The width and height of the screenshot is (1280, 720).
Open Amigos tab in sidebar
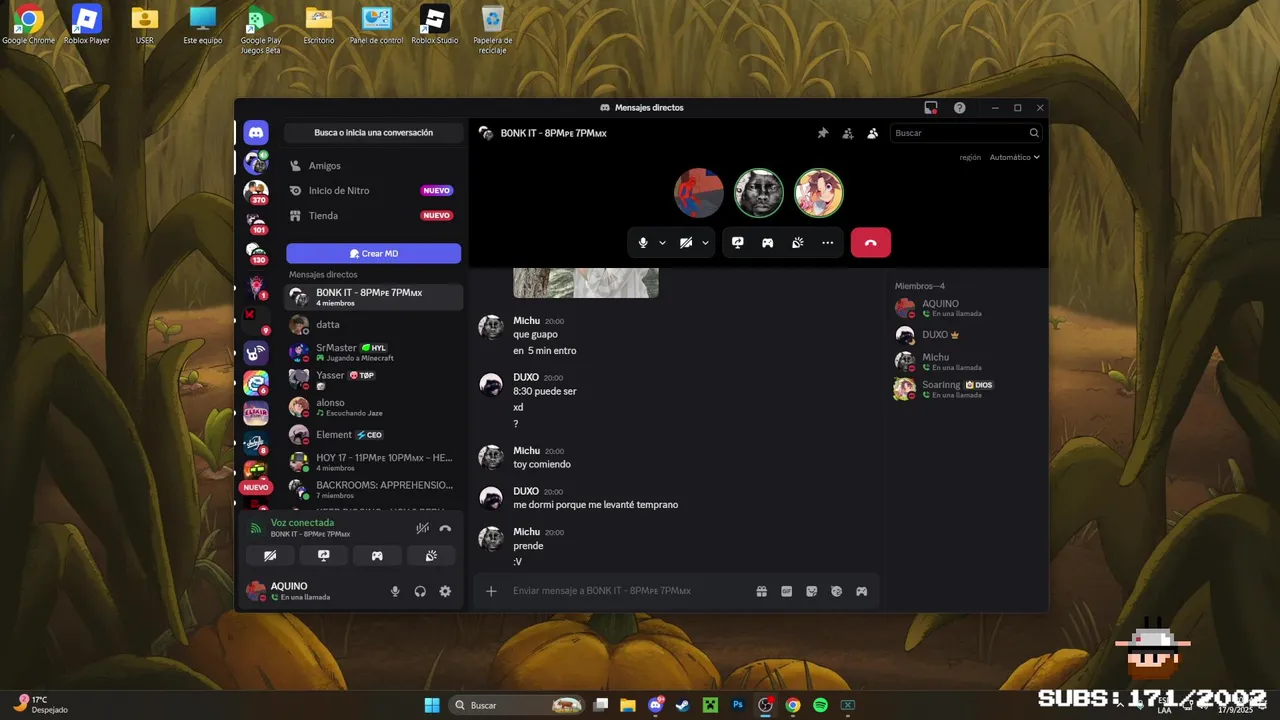374,166
